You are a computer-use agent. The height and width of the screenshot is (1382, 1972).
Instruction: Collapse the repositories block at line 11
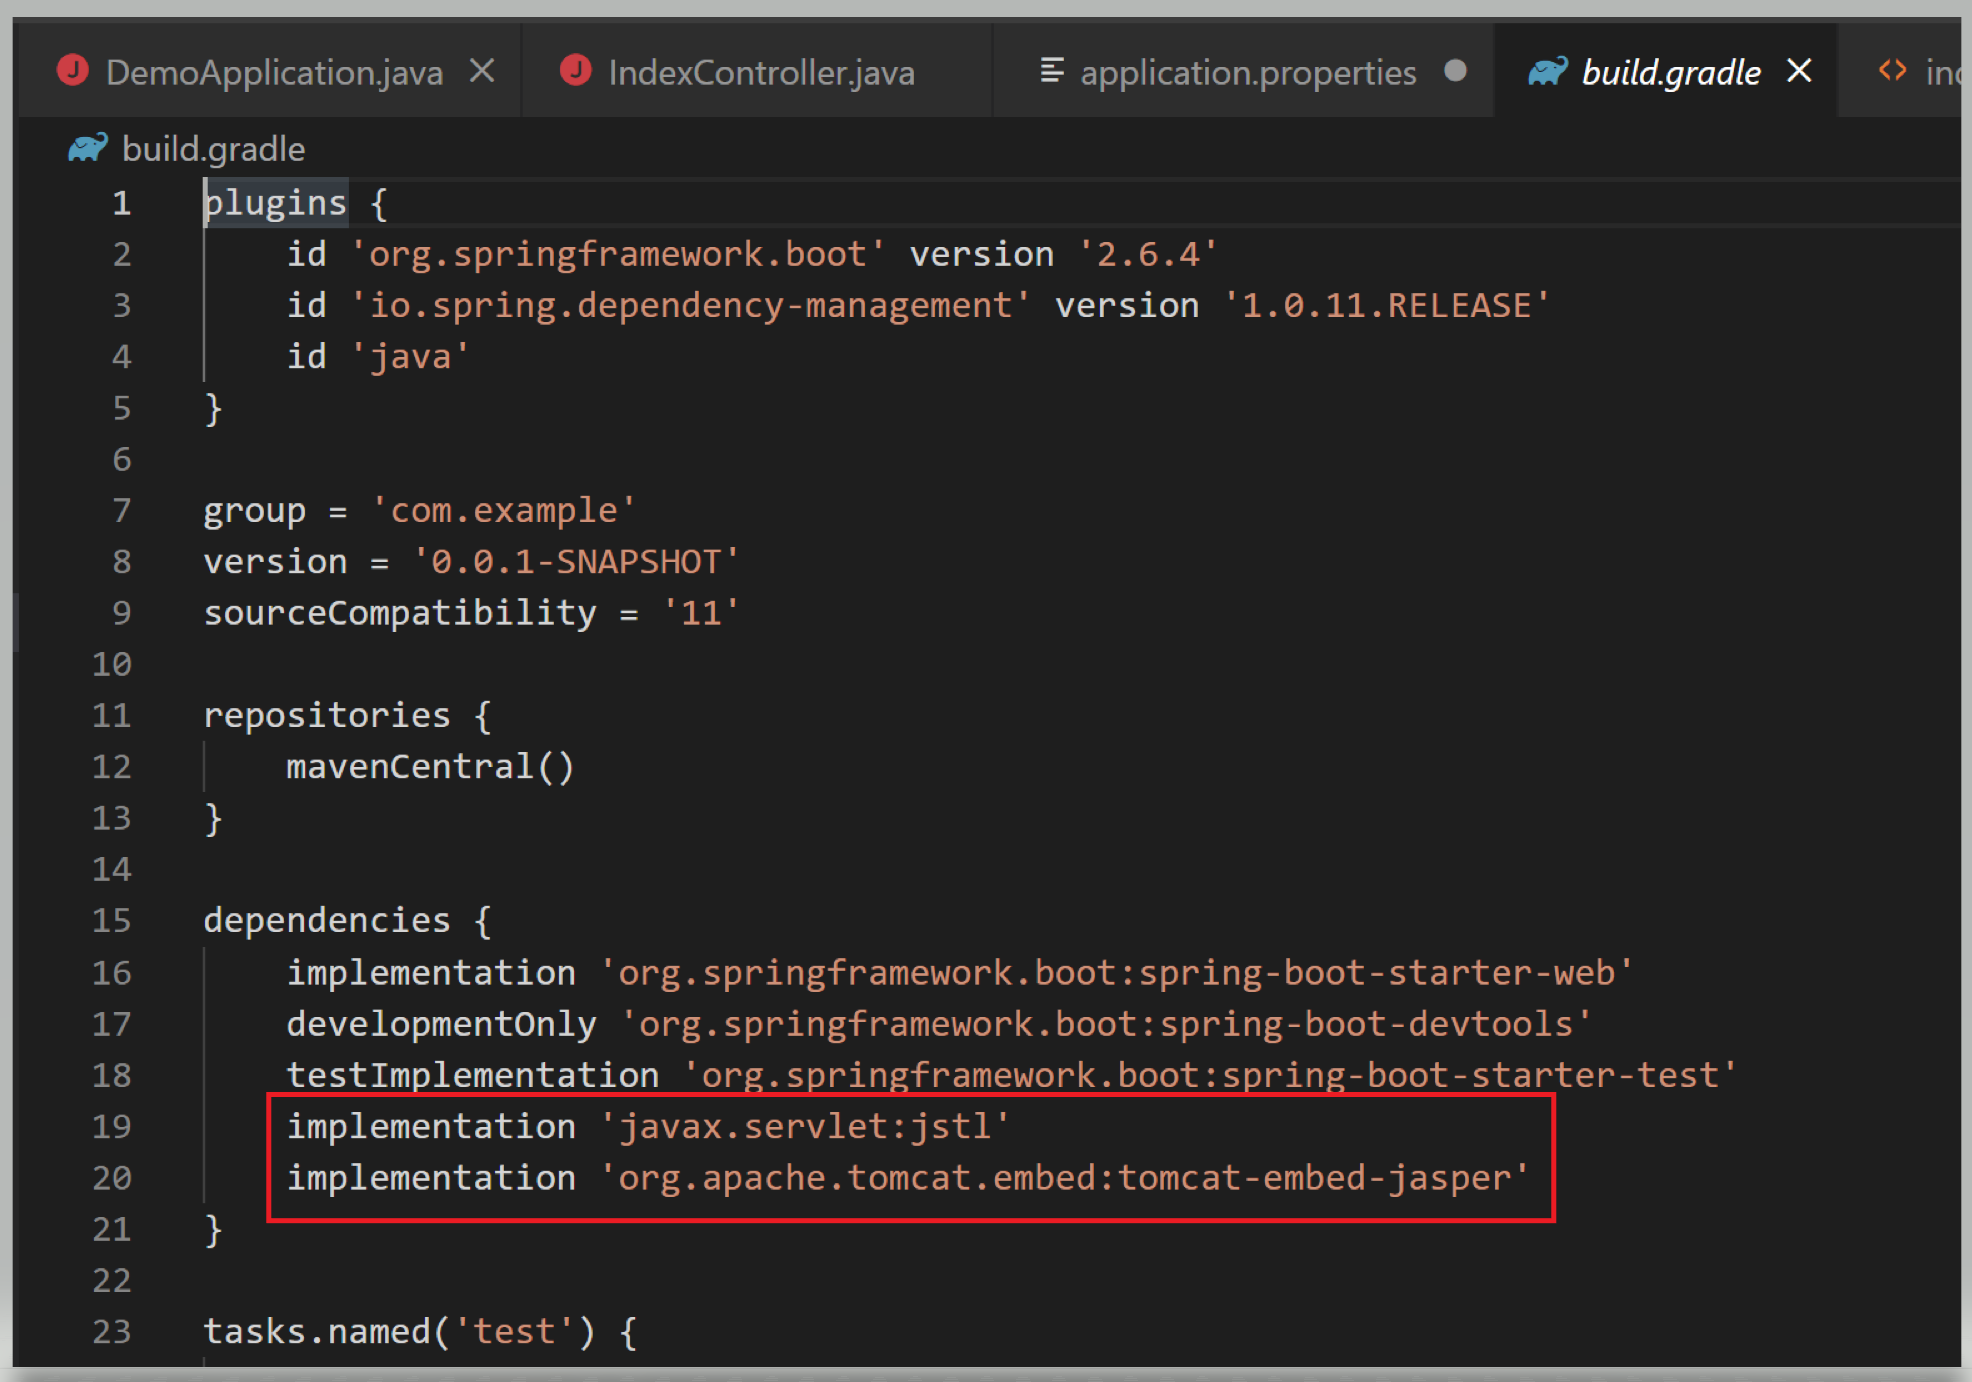pyautogui.click(x=168, y=715)
